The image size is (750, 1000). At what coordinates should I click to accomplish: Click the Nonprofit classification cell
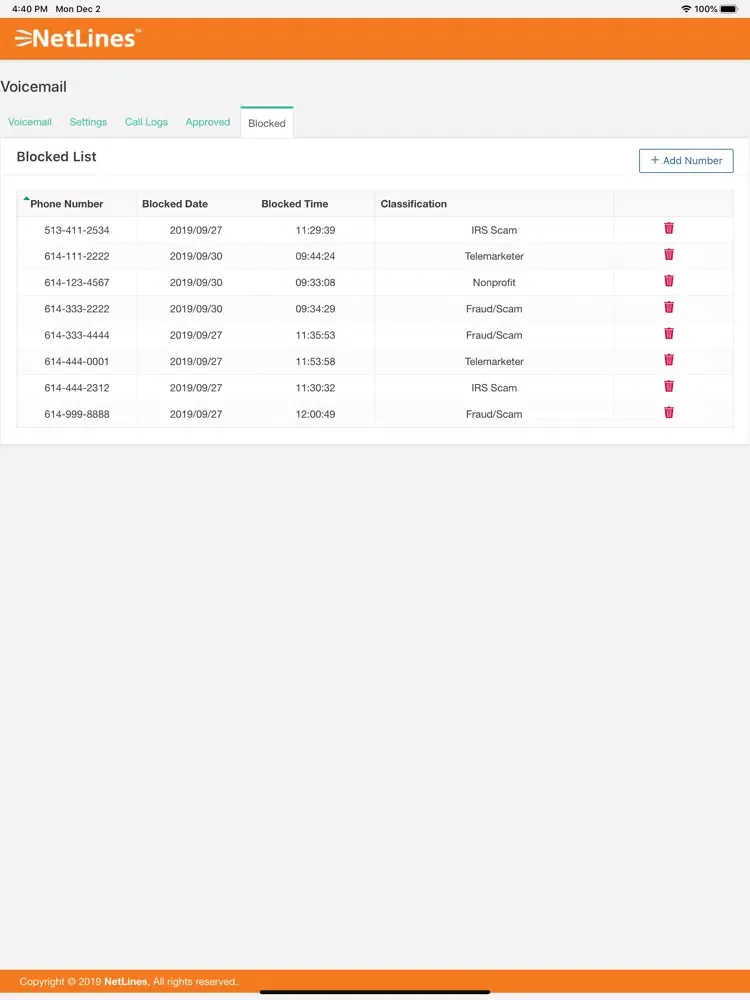[494, 283]
